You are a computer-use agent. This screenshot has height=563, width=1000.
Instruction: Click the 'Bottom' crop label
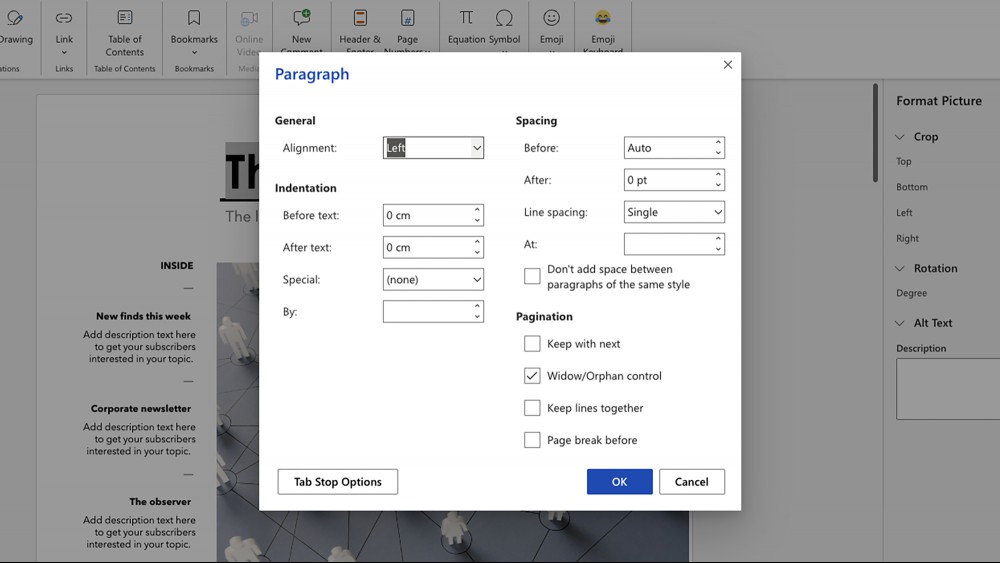point(912,187)
